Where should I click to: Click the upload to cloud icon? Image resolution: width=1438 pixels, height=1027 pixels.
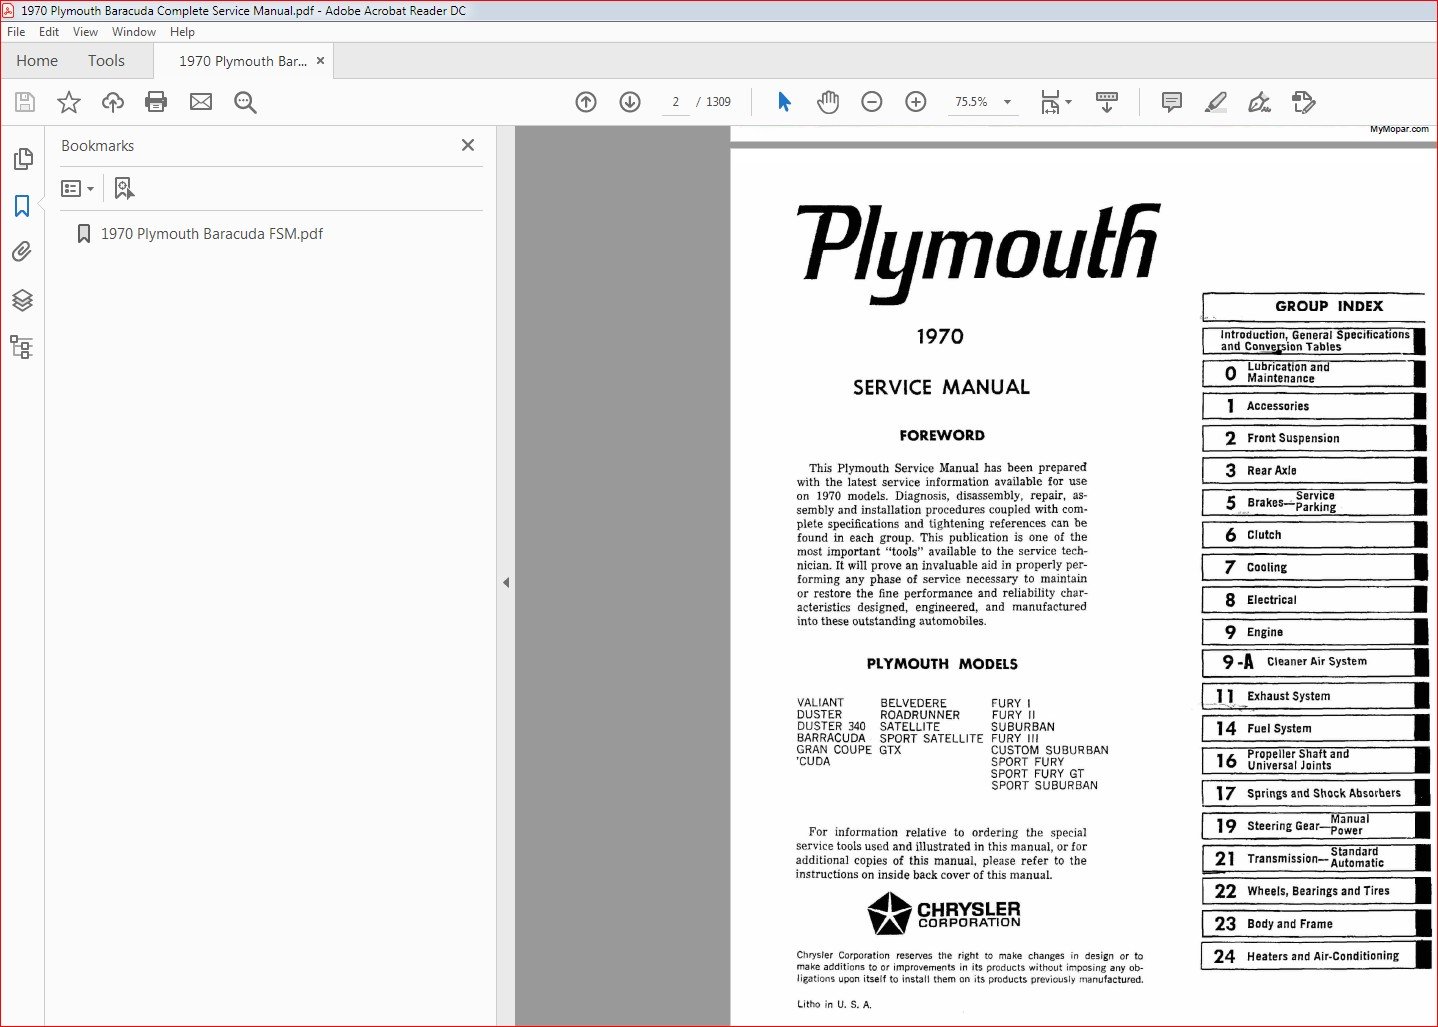coord(113,102)
